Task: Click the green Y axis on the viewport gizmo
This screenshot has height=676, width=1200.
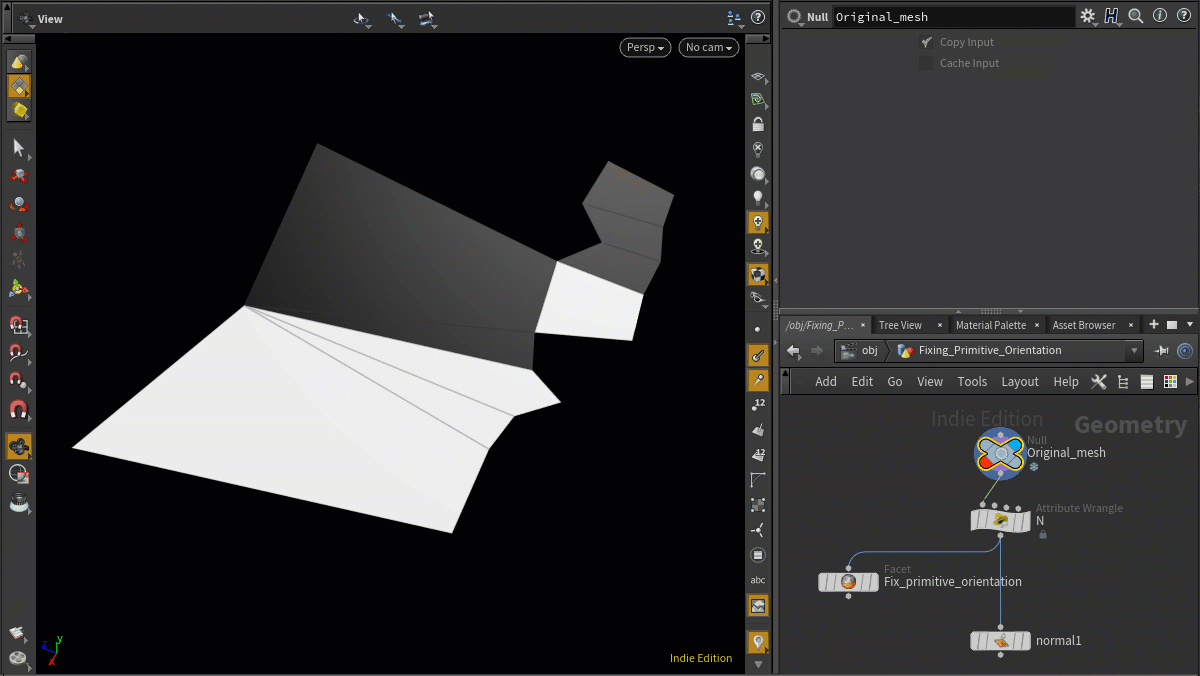Action: 57,639
